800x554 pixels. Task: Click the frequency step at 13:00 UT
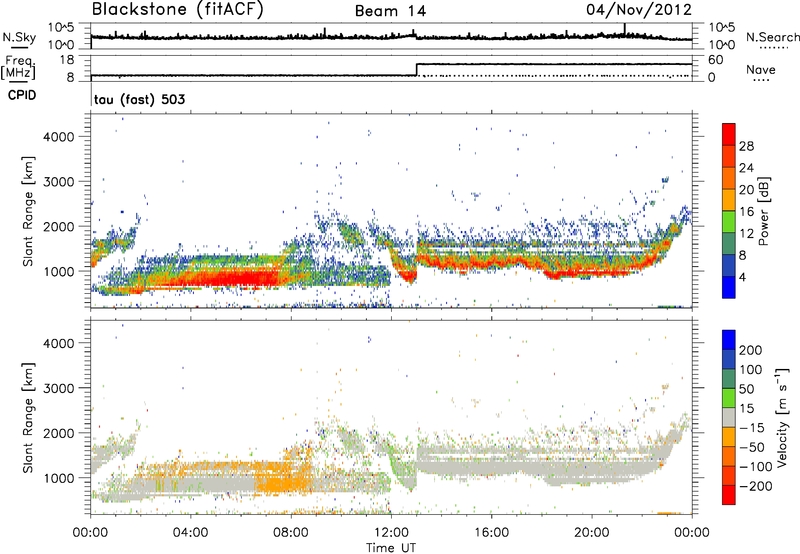[x=417, y=70]
